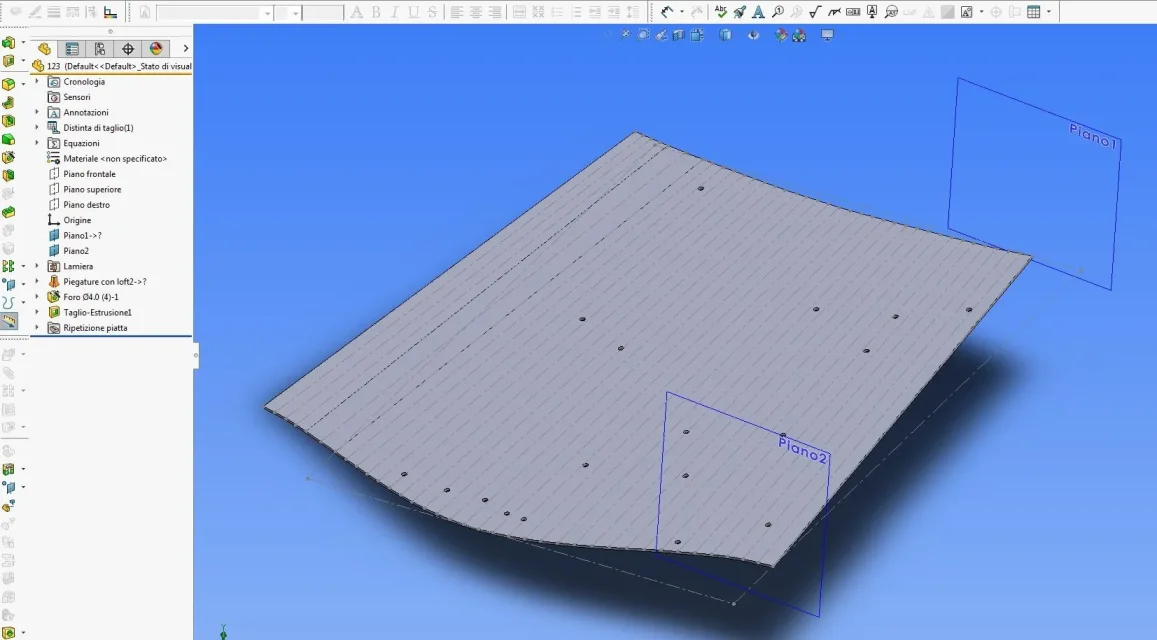Image resolution: width=1157 pixels, height=640 pixels.
Task: Open the tables toolbar dropdown arrow
Action: (1049, 12)
